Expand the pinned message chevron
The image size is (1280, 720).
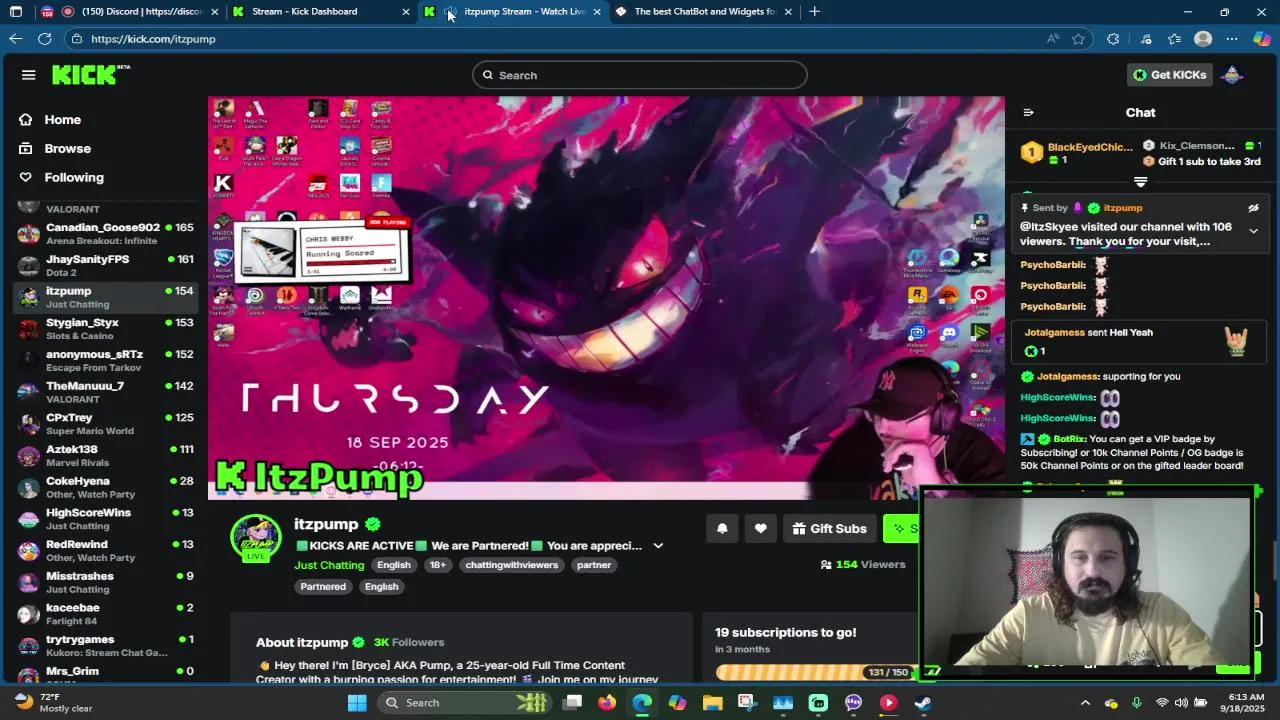[1253, 231]
